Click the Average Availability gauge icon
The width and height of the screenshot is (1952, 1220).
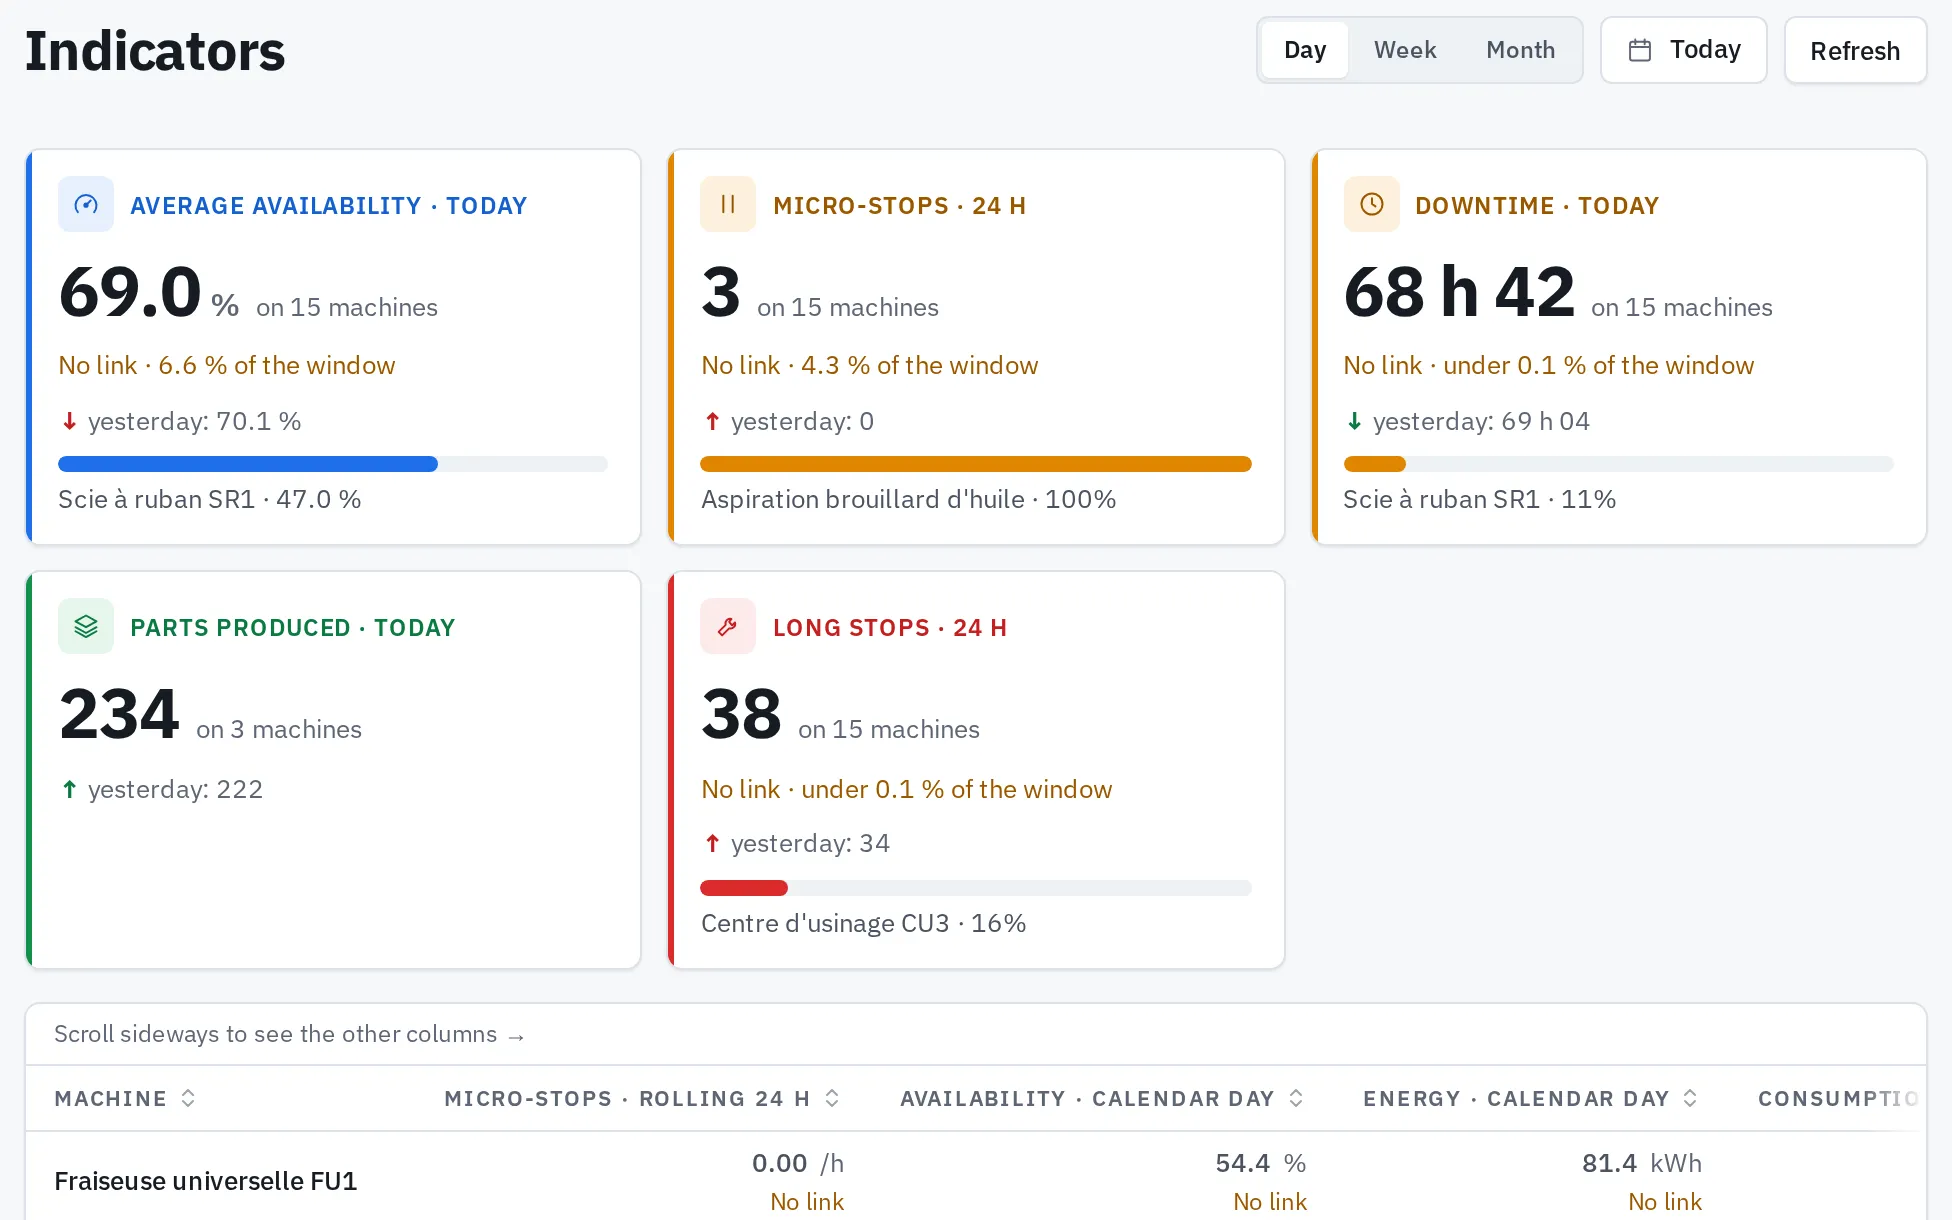click(x=86, y=204)
